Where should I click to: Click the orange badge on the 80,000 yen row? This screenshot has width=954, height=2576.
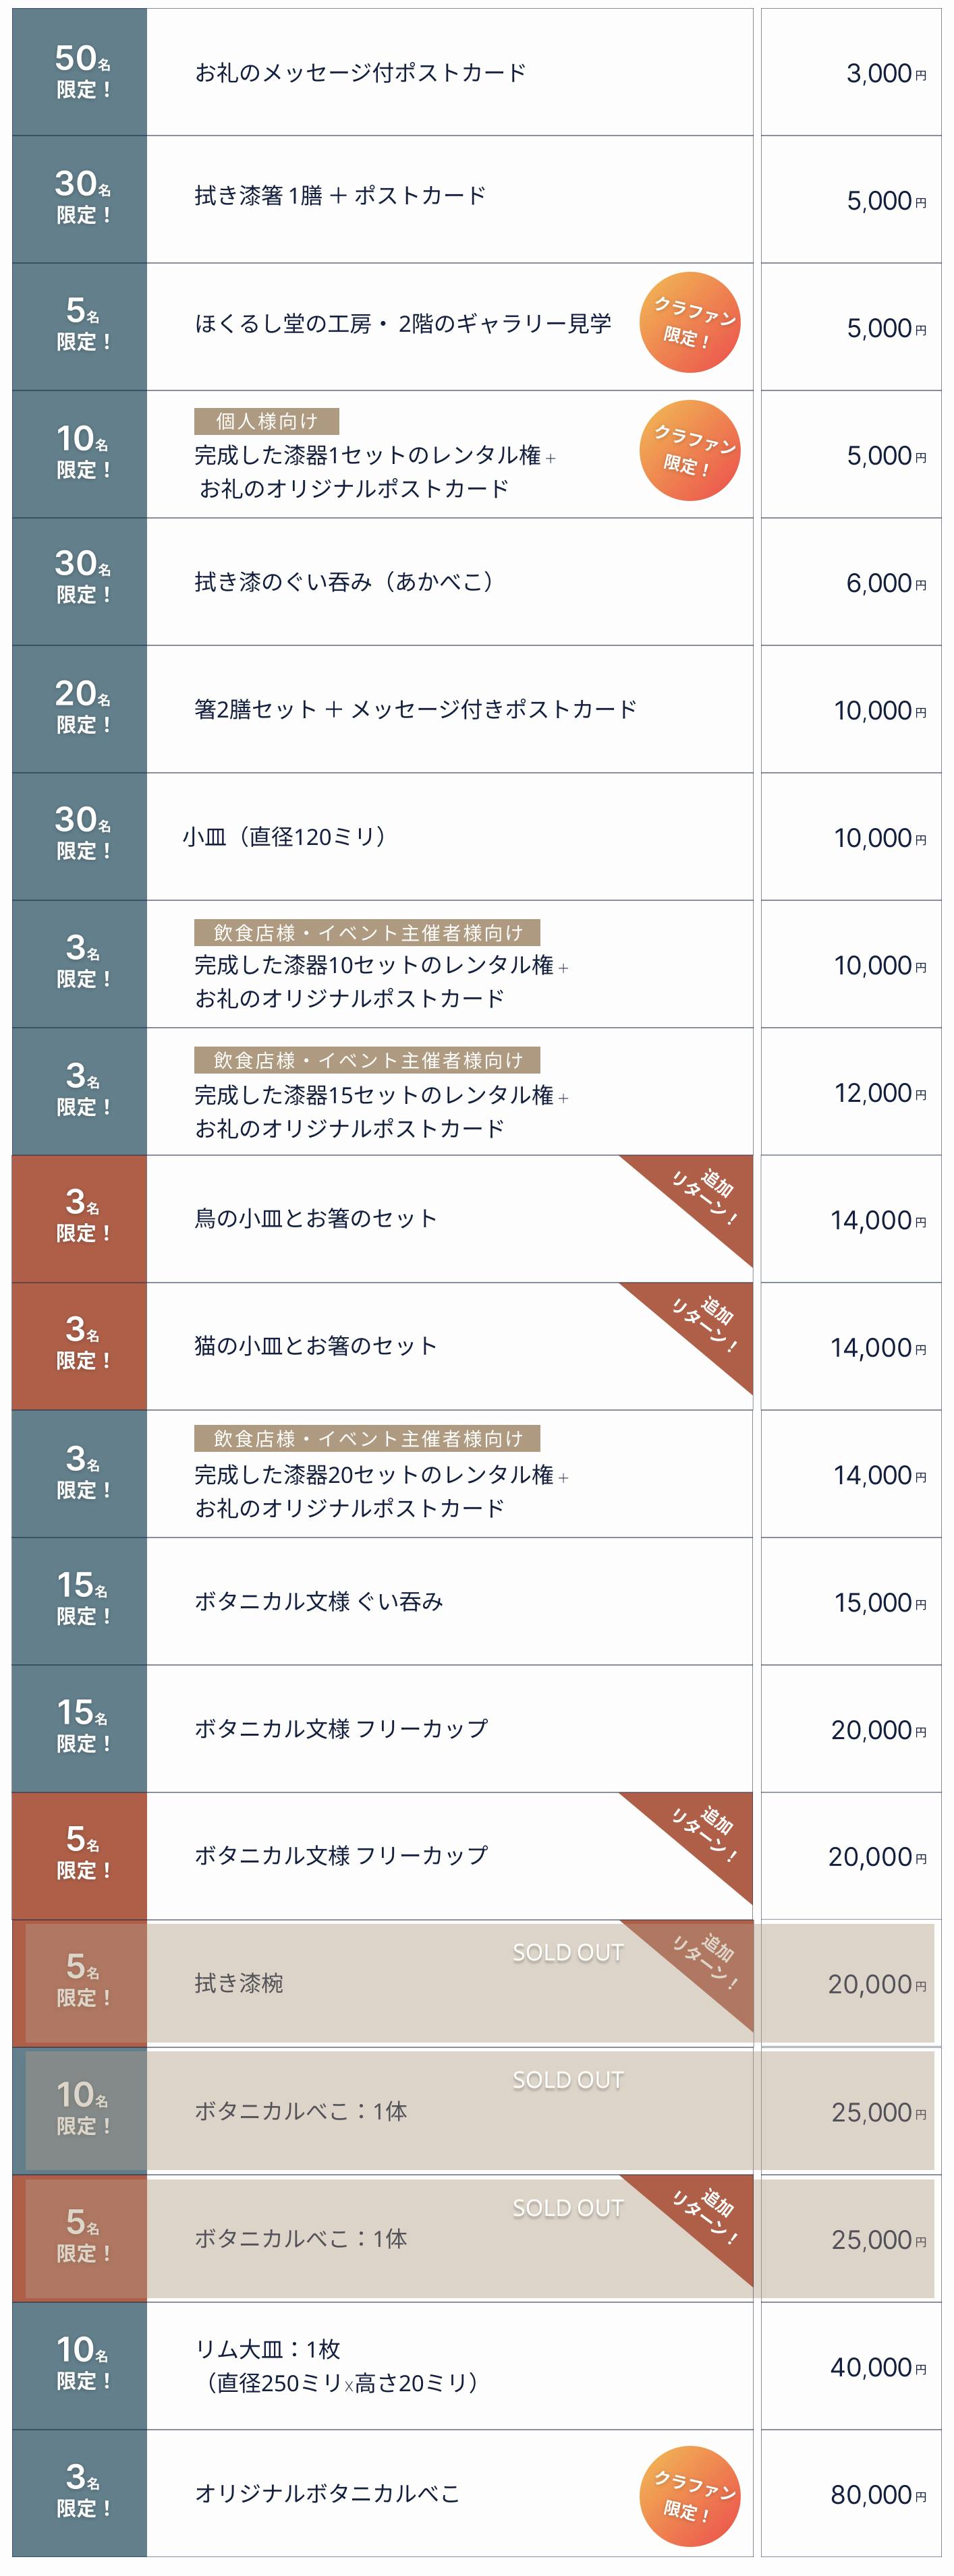(x=689, y=2495)
